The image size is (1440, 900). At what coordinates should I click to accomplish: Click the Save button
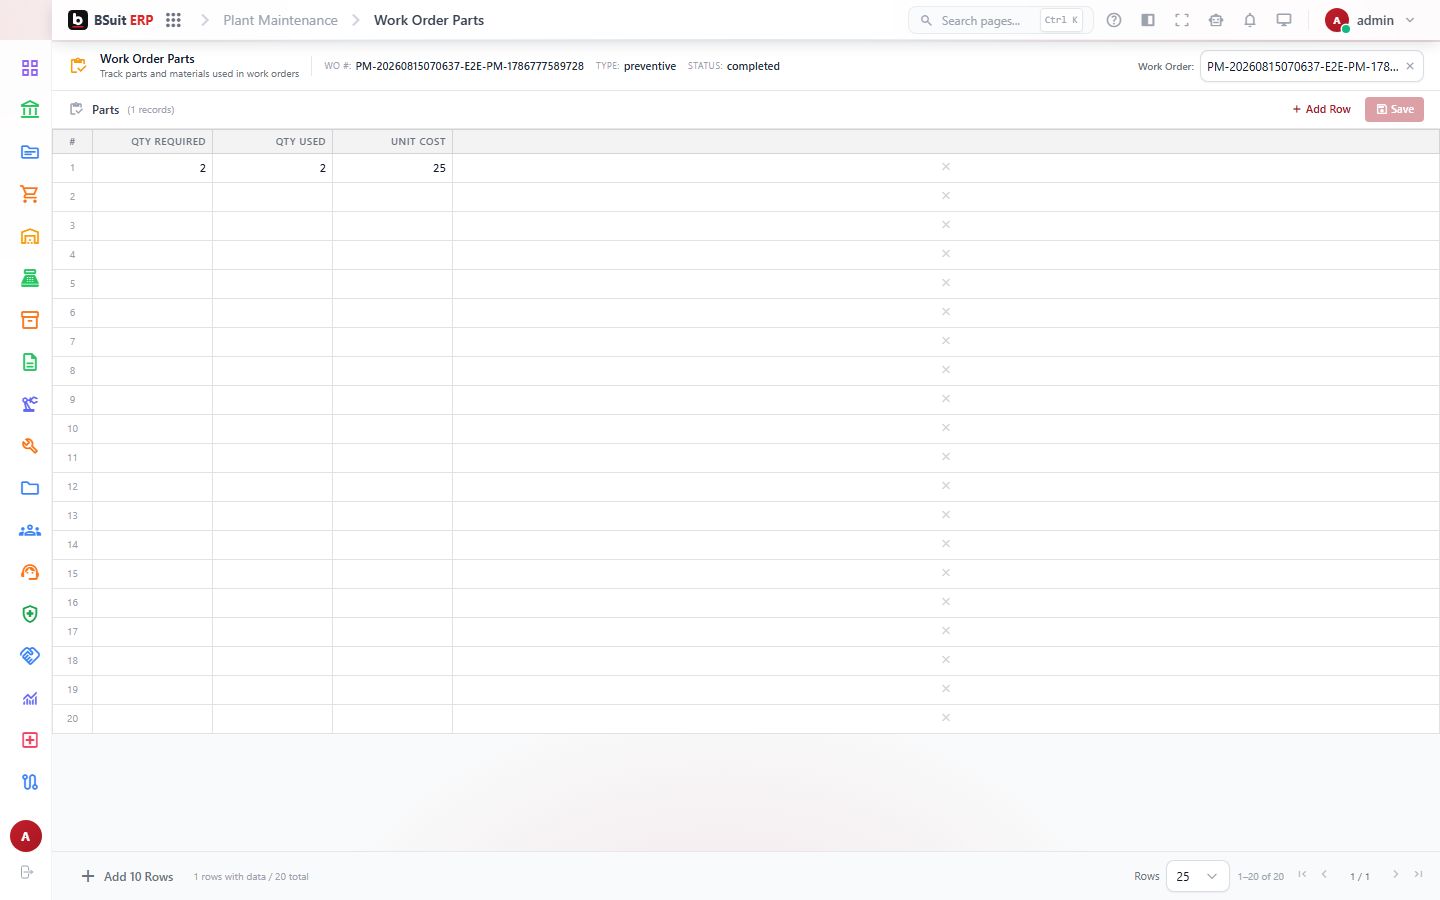pyautogui.click(x=1394, y=109)
